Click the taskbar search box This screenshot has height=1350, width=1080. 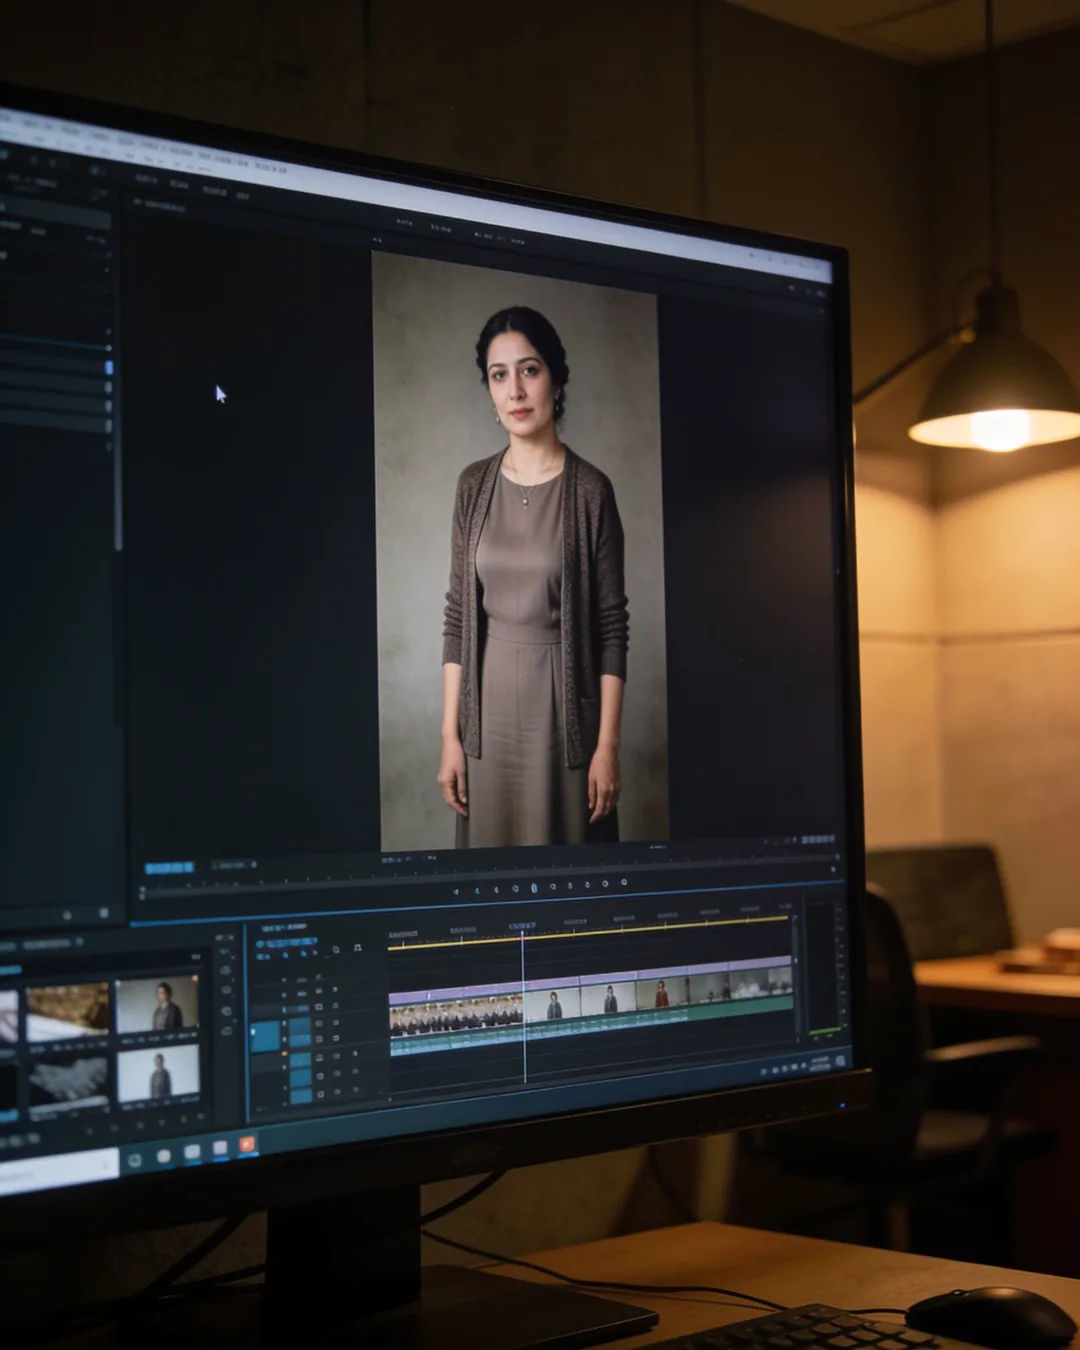(x=58, y=1170)
